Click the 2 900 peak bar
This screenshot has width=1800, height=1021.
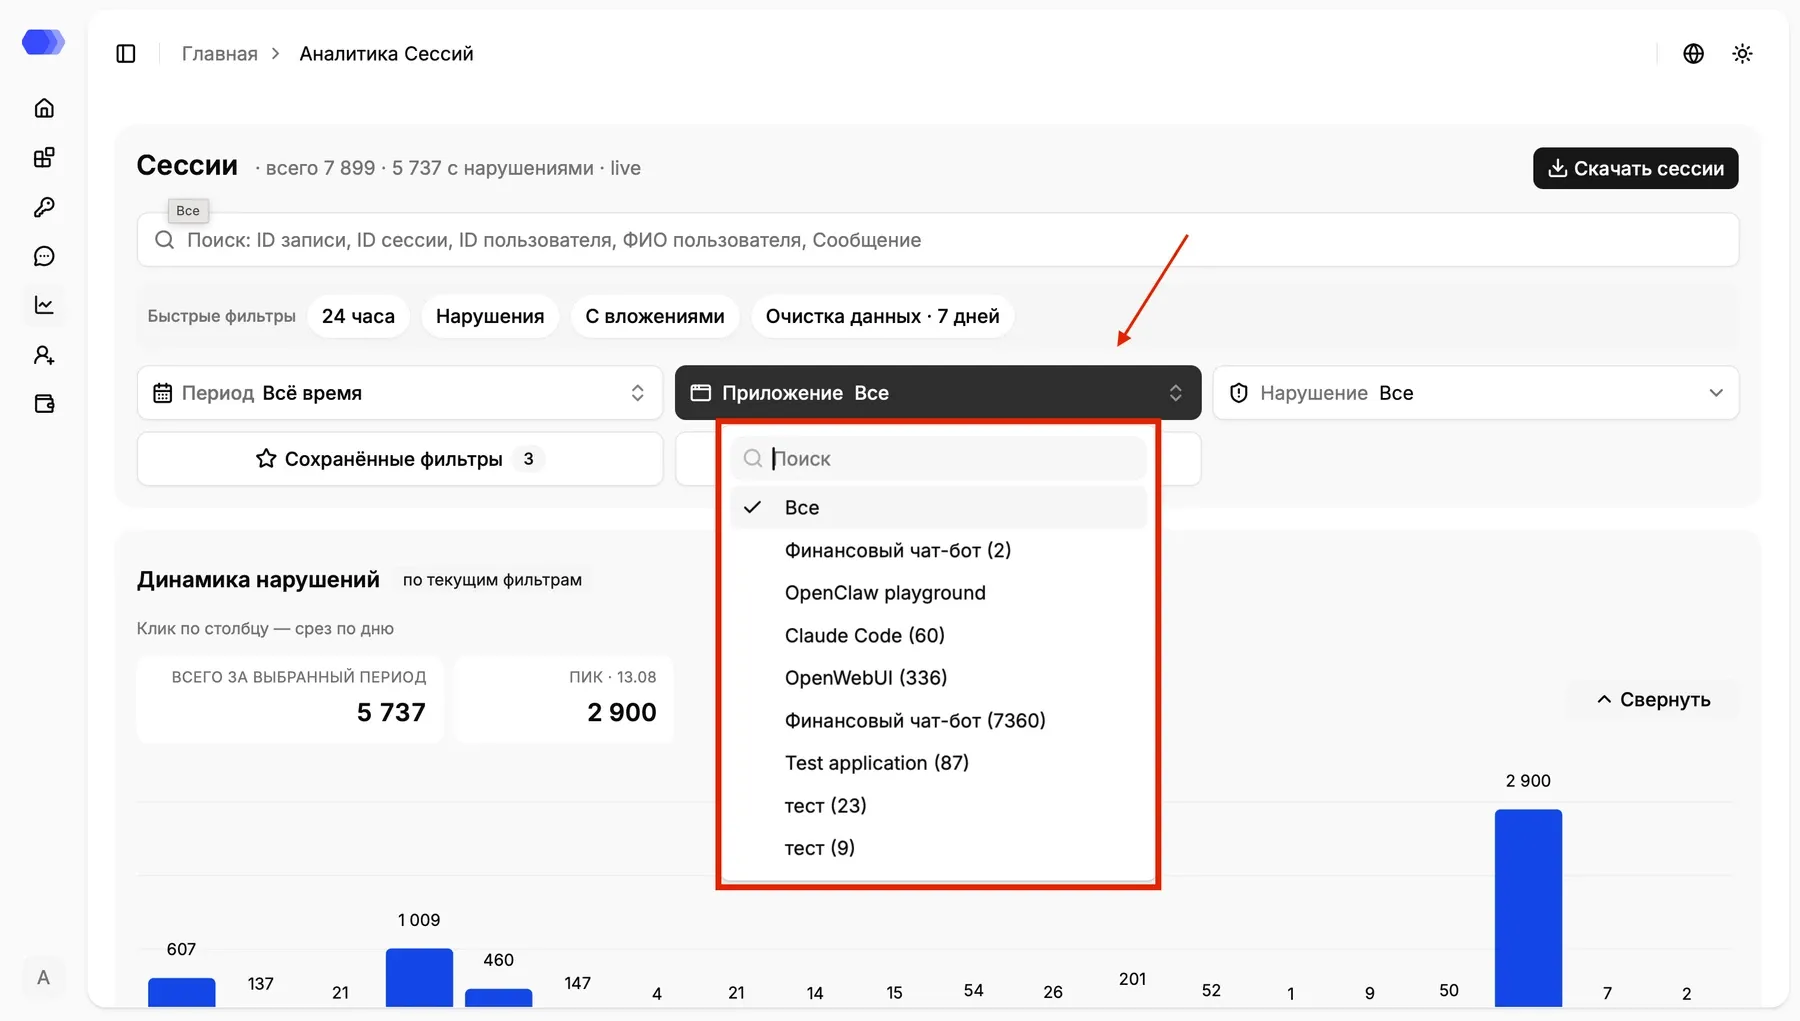pos(1528,907)
